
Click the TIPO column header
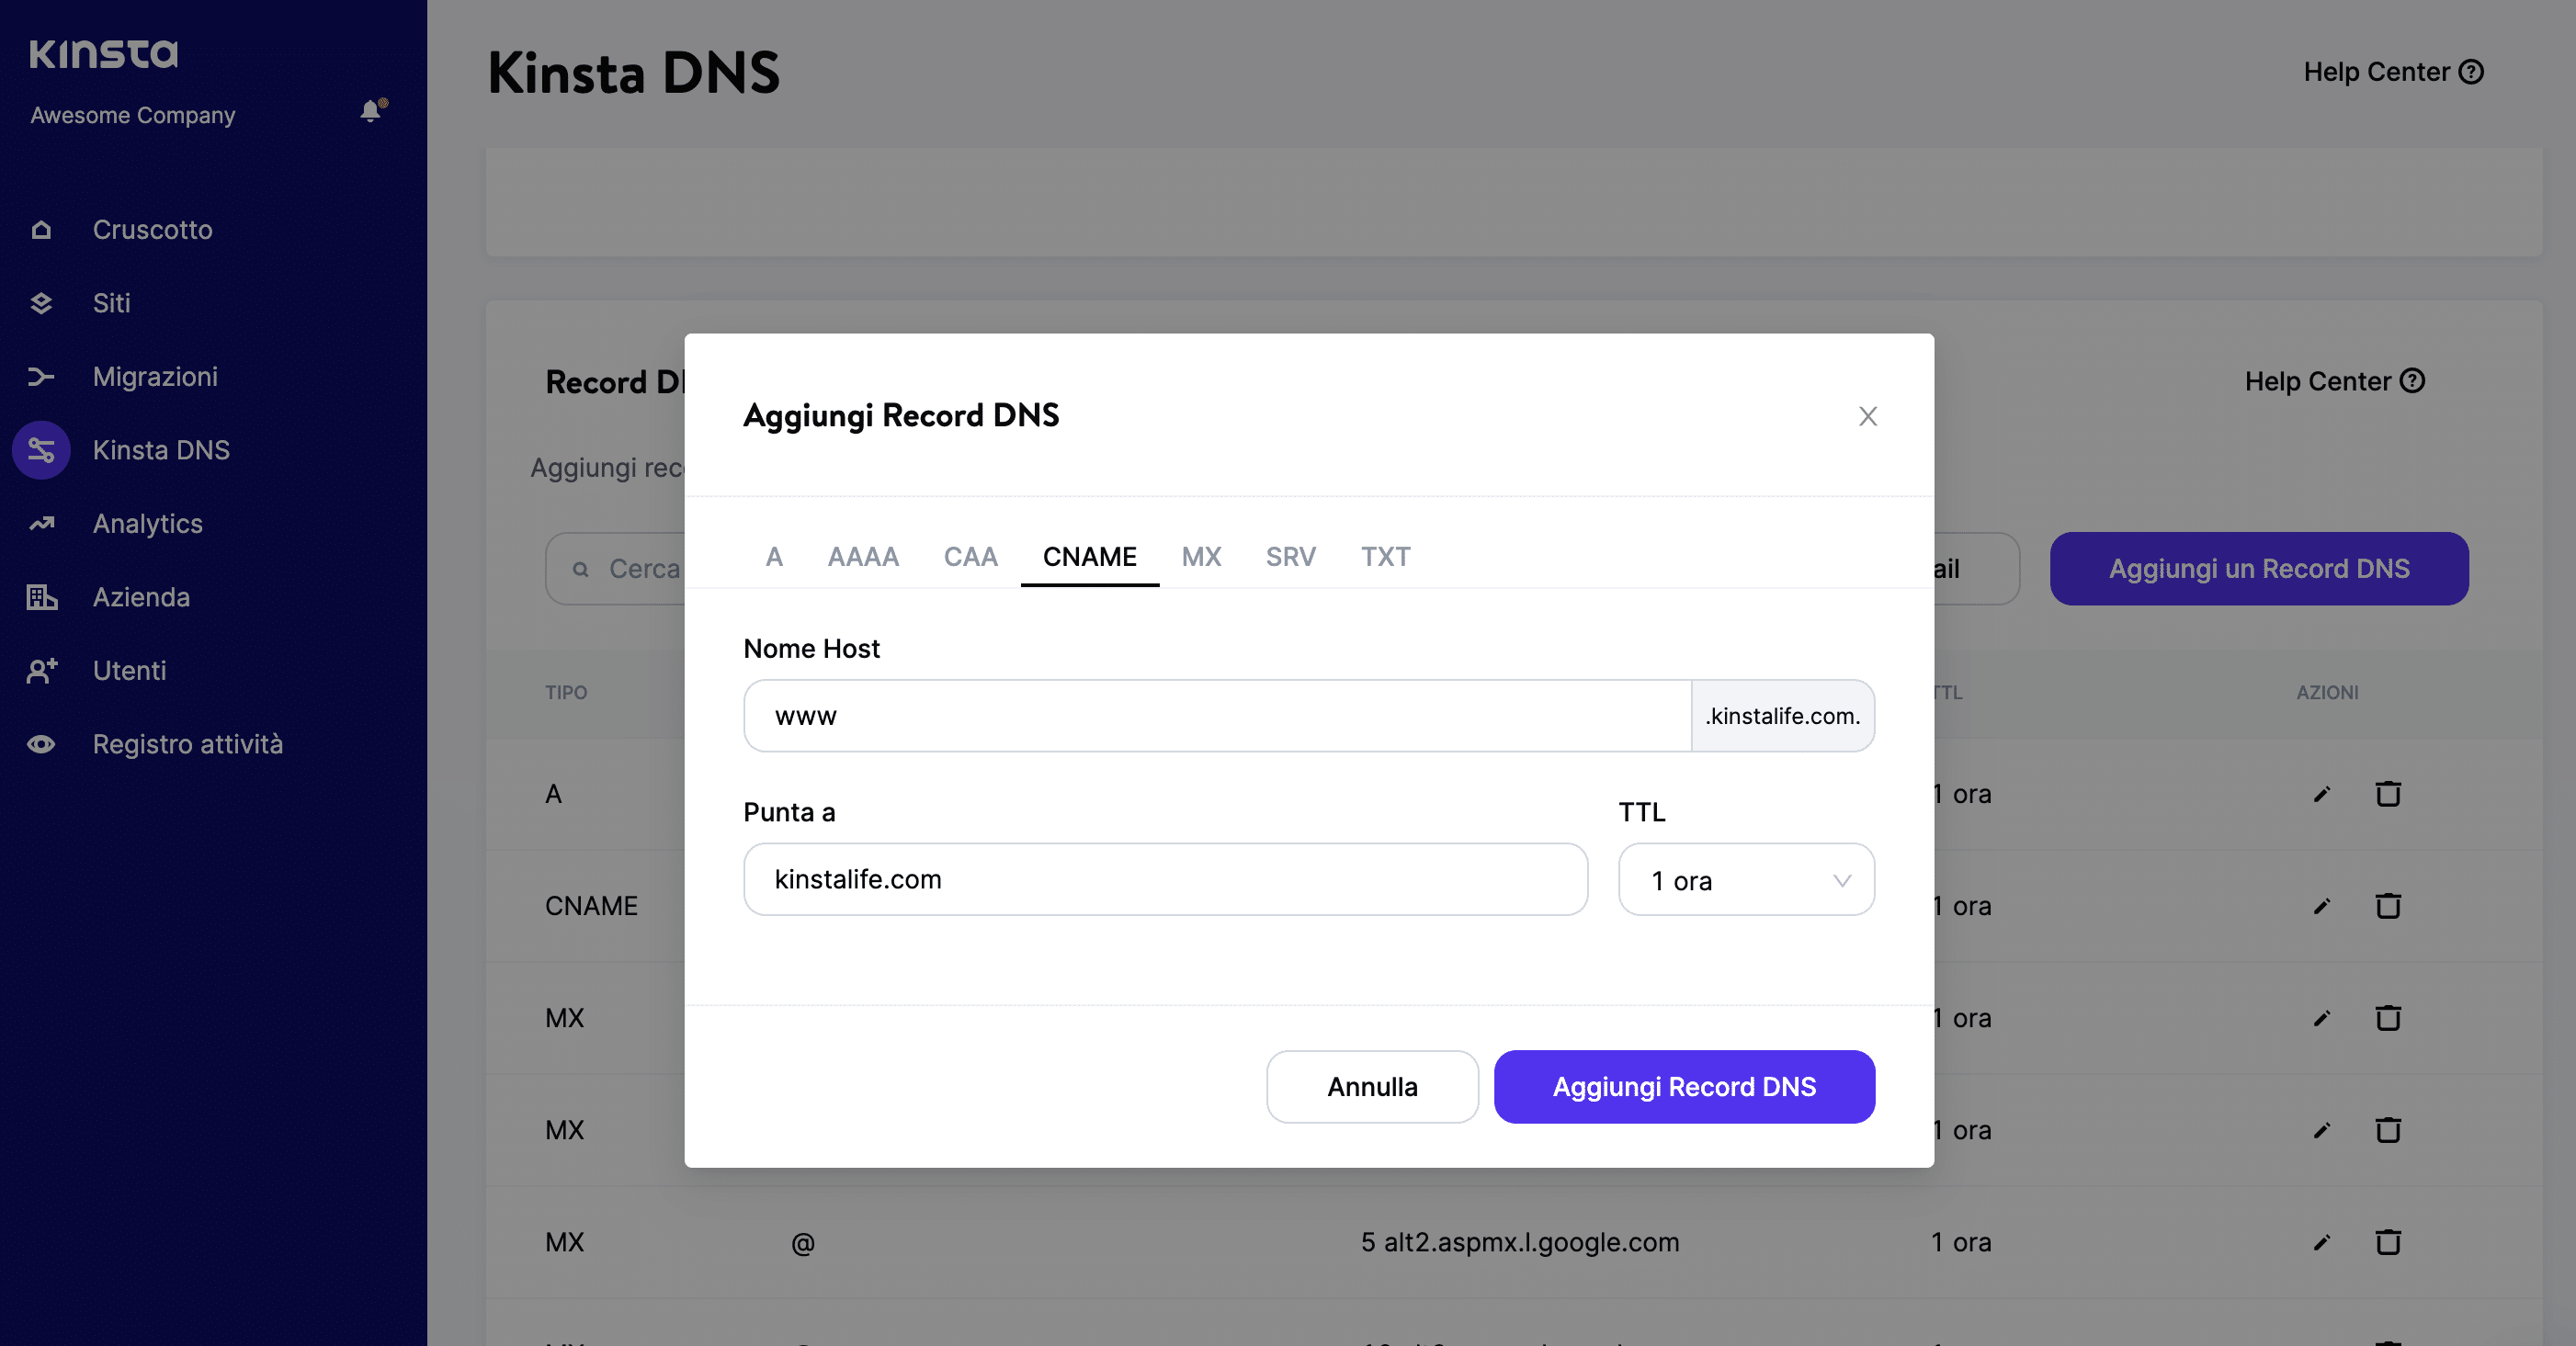566,692
